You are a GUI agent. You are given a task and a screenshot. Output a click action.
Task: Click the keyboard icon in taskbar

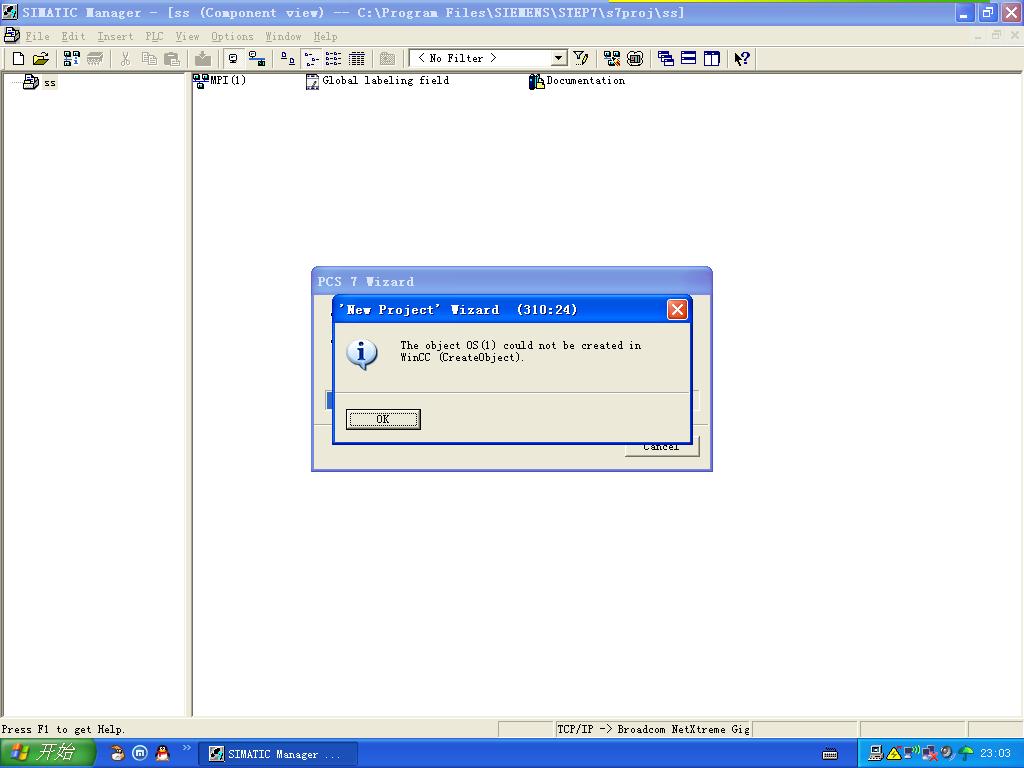830,754
